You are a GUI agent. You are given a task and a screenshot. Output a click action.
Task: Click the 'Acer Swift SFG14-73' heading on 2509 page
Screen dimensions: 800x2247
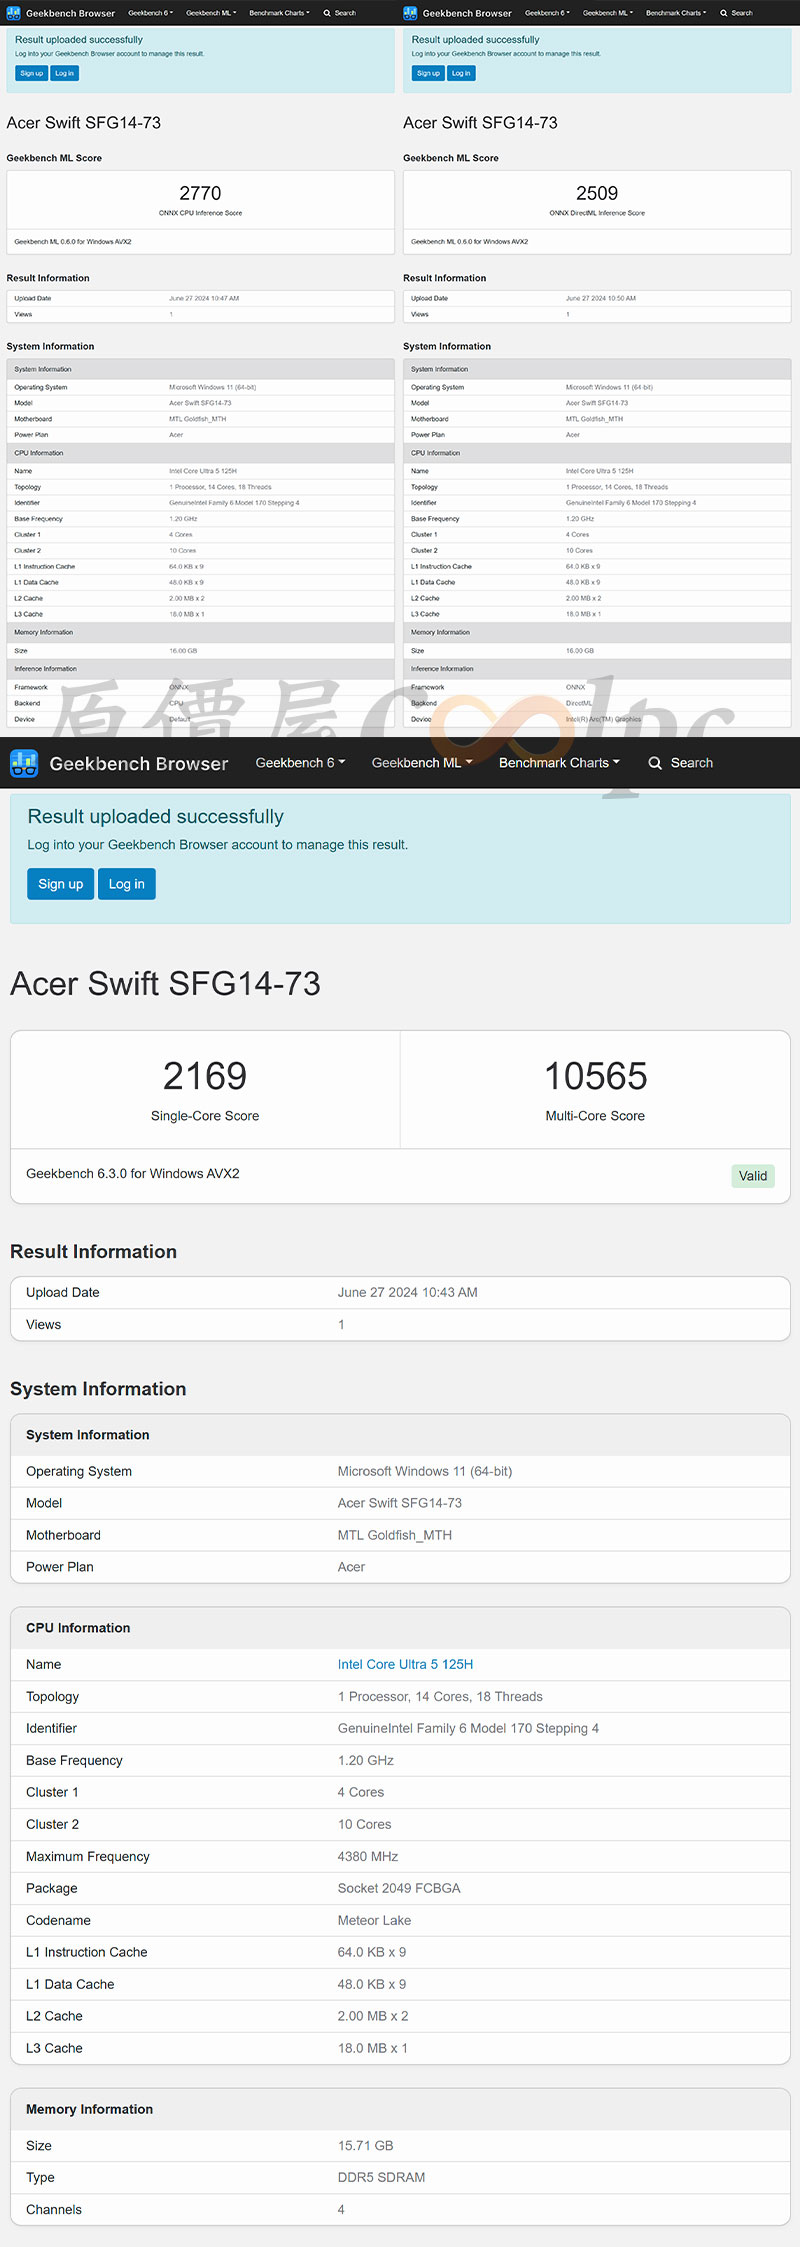click(x=480, y=123)
